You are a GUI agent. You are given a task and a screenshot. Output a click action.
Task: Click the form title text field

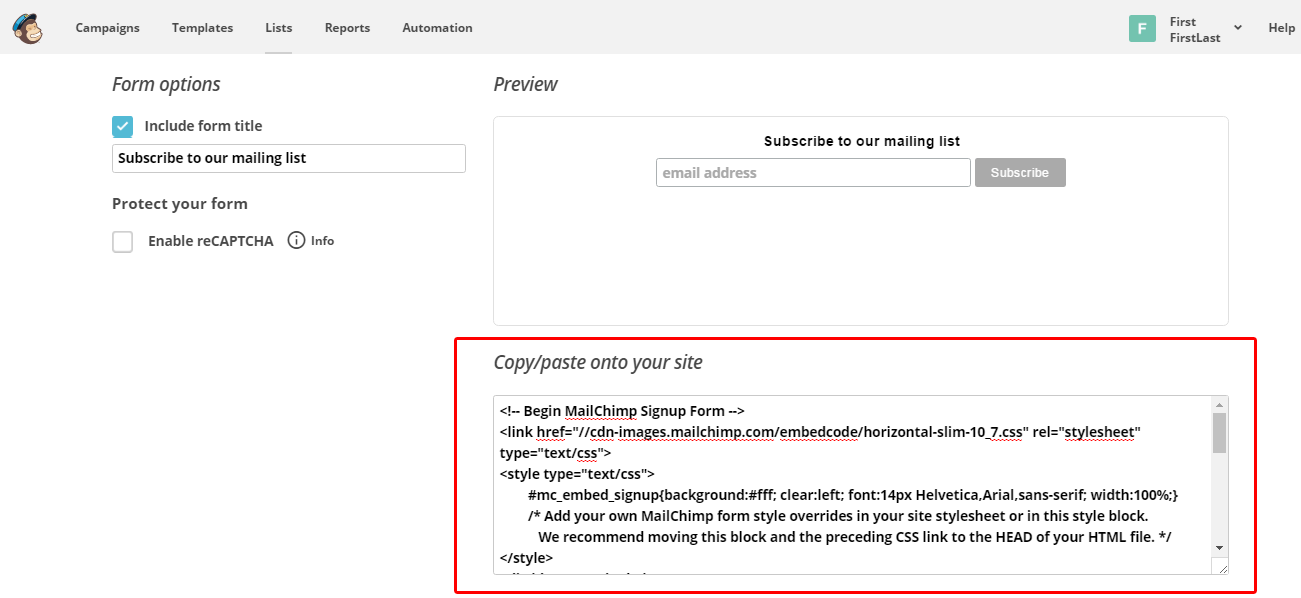[288, 158]
